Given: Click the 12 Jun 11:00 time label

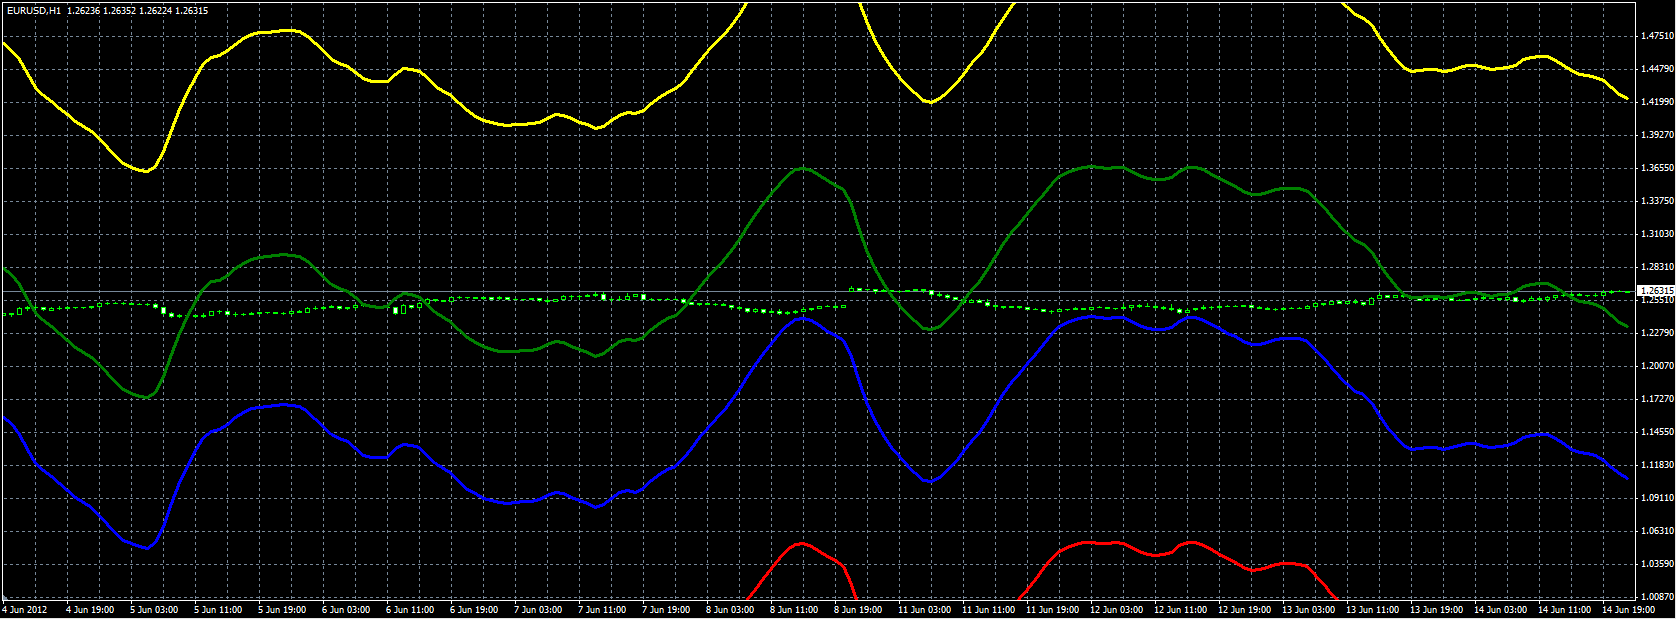Looking at the screenshot, I should [x=1180, y=610].
